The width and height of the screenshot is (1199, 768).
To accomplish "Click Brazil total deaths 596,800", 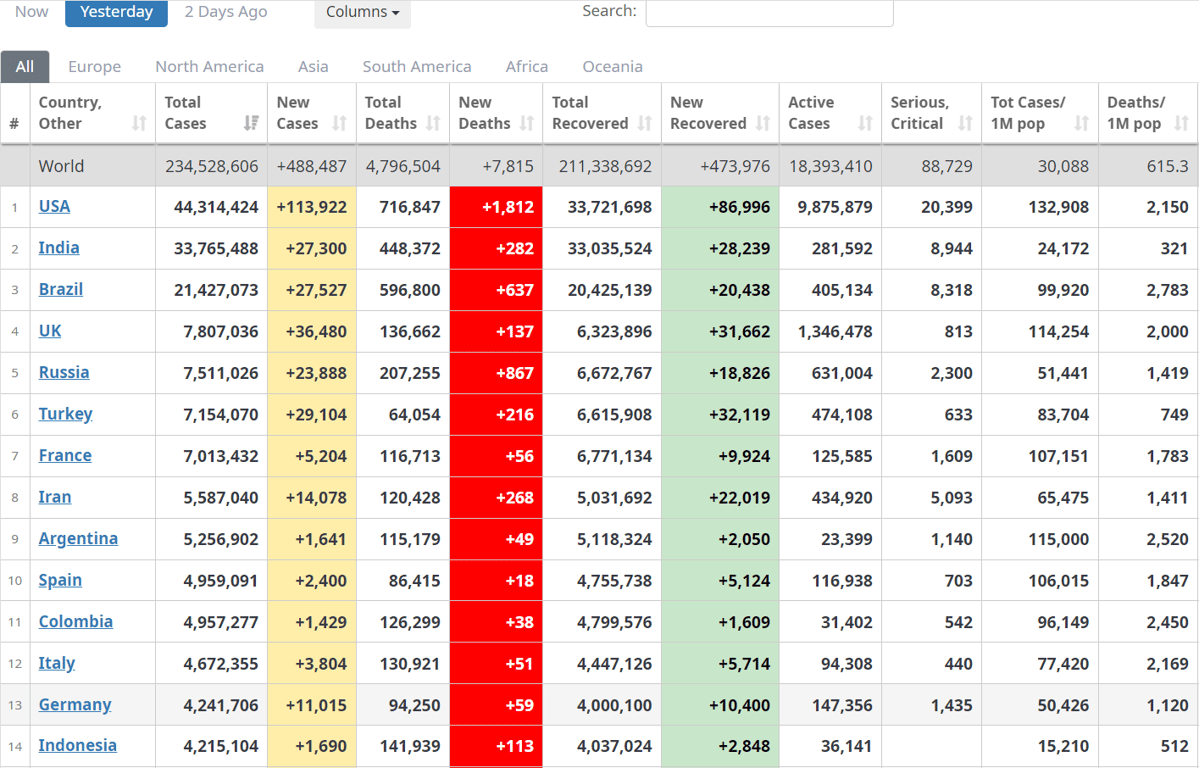I will tap(410, 291).
